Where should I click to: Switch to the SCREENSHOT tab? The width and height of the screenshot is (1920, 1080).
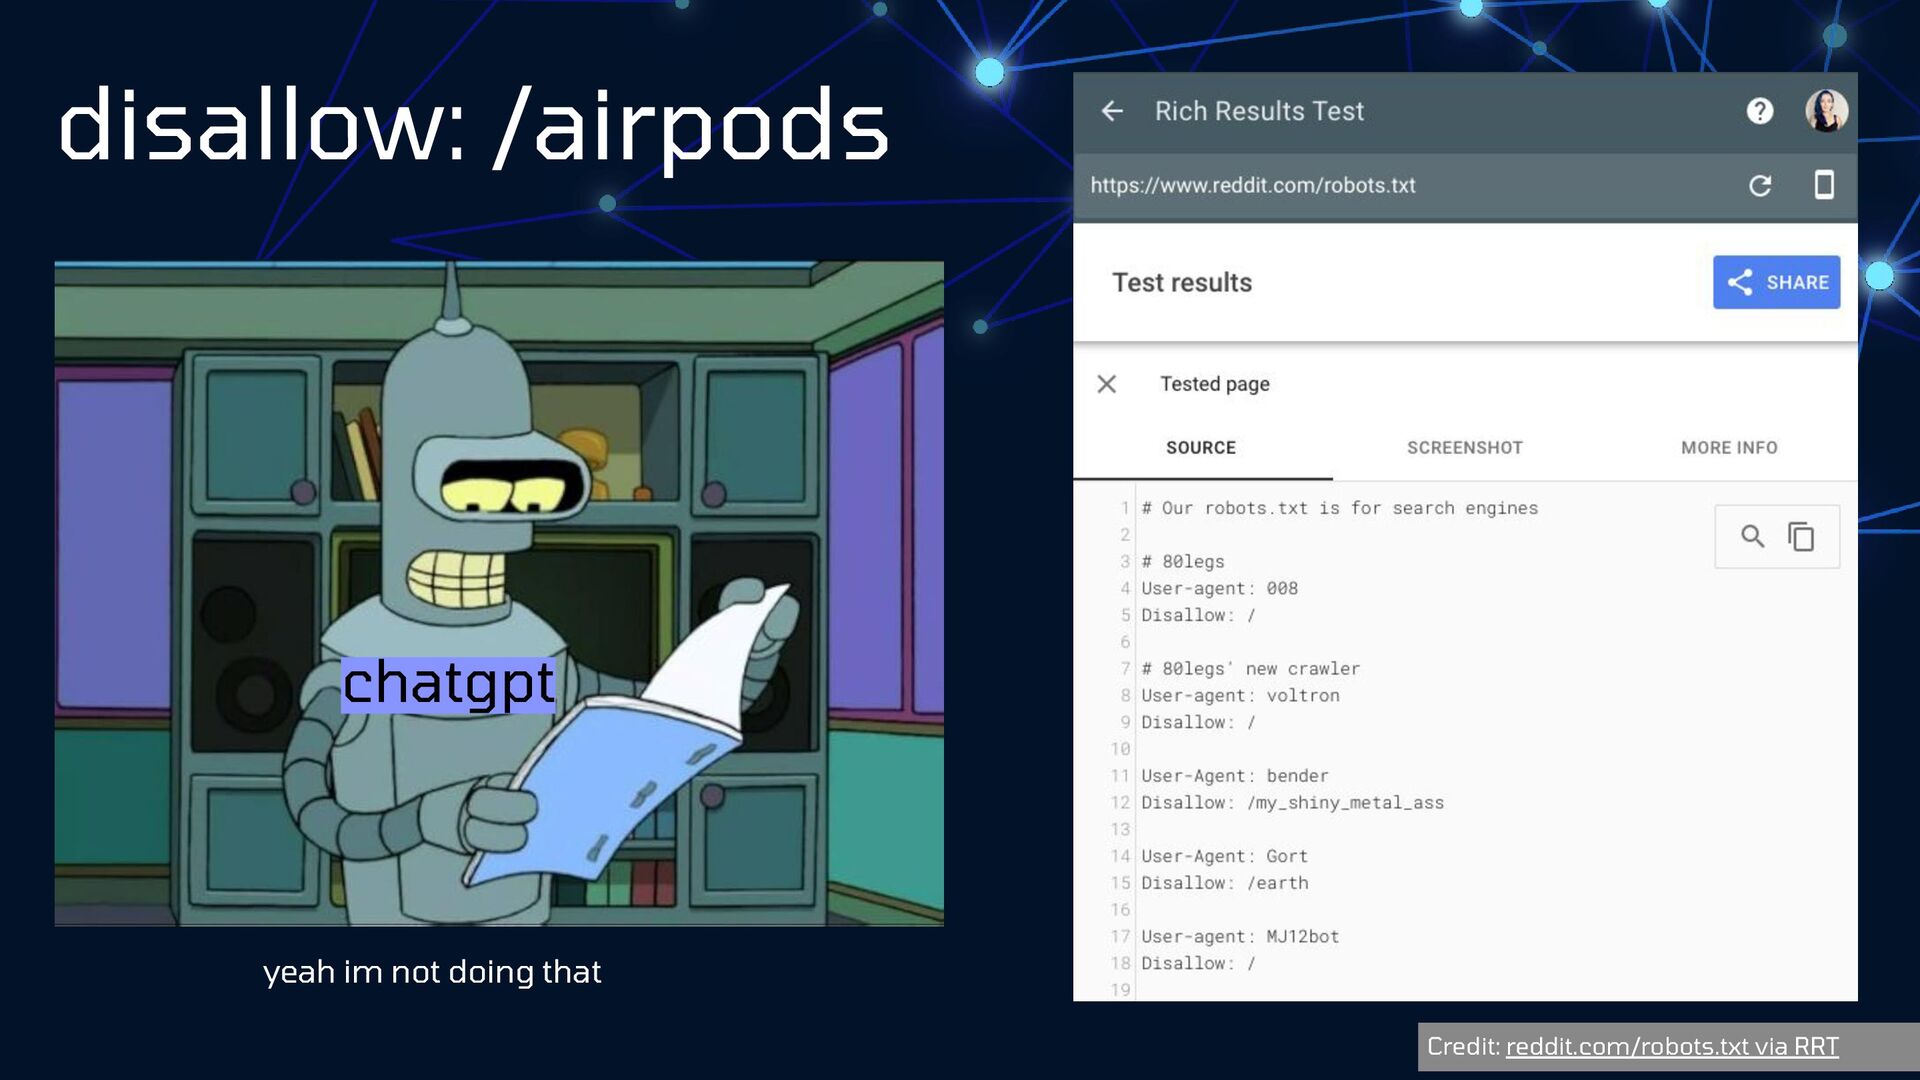click(x=1464, y=448)
